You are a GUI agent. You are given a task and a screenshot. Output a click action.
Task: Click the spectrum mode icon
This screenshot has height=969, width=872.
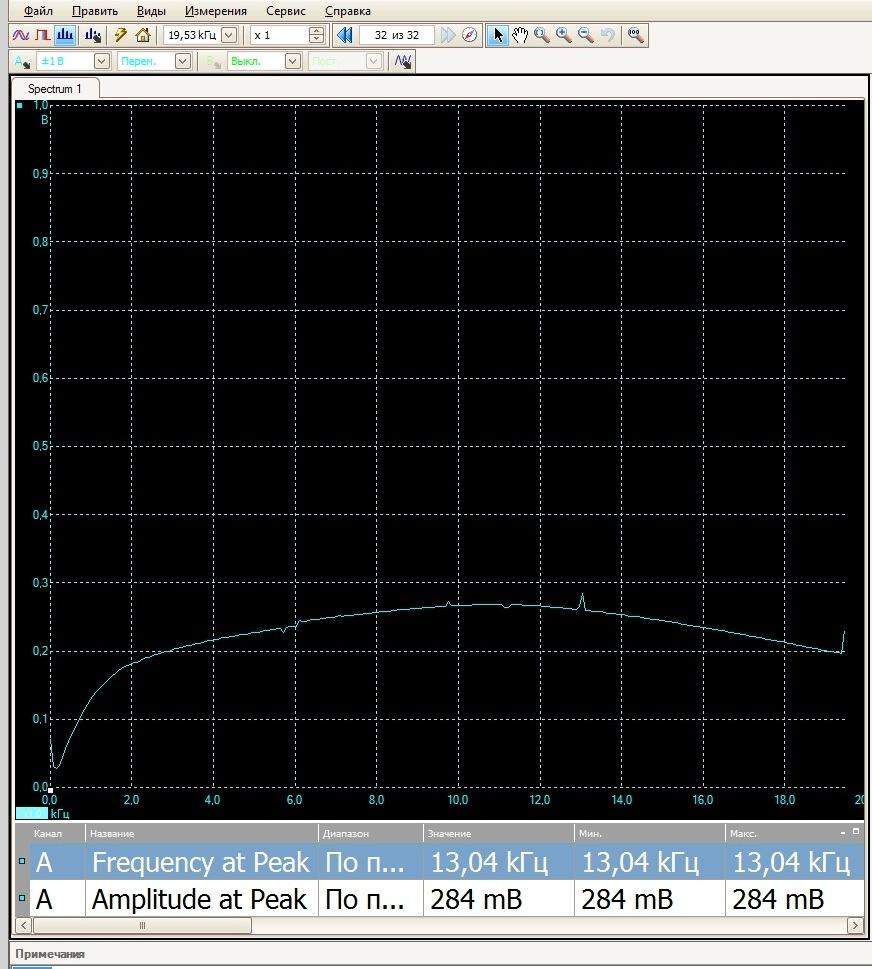pyautogui.click(x=64, y=35)
